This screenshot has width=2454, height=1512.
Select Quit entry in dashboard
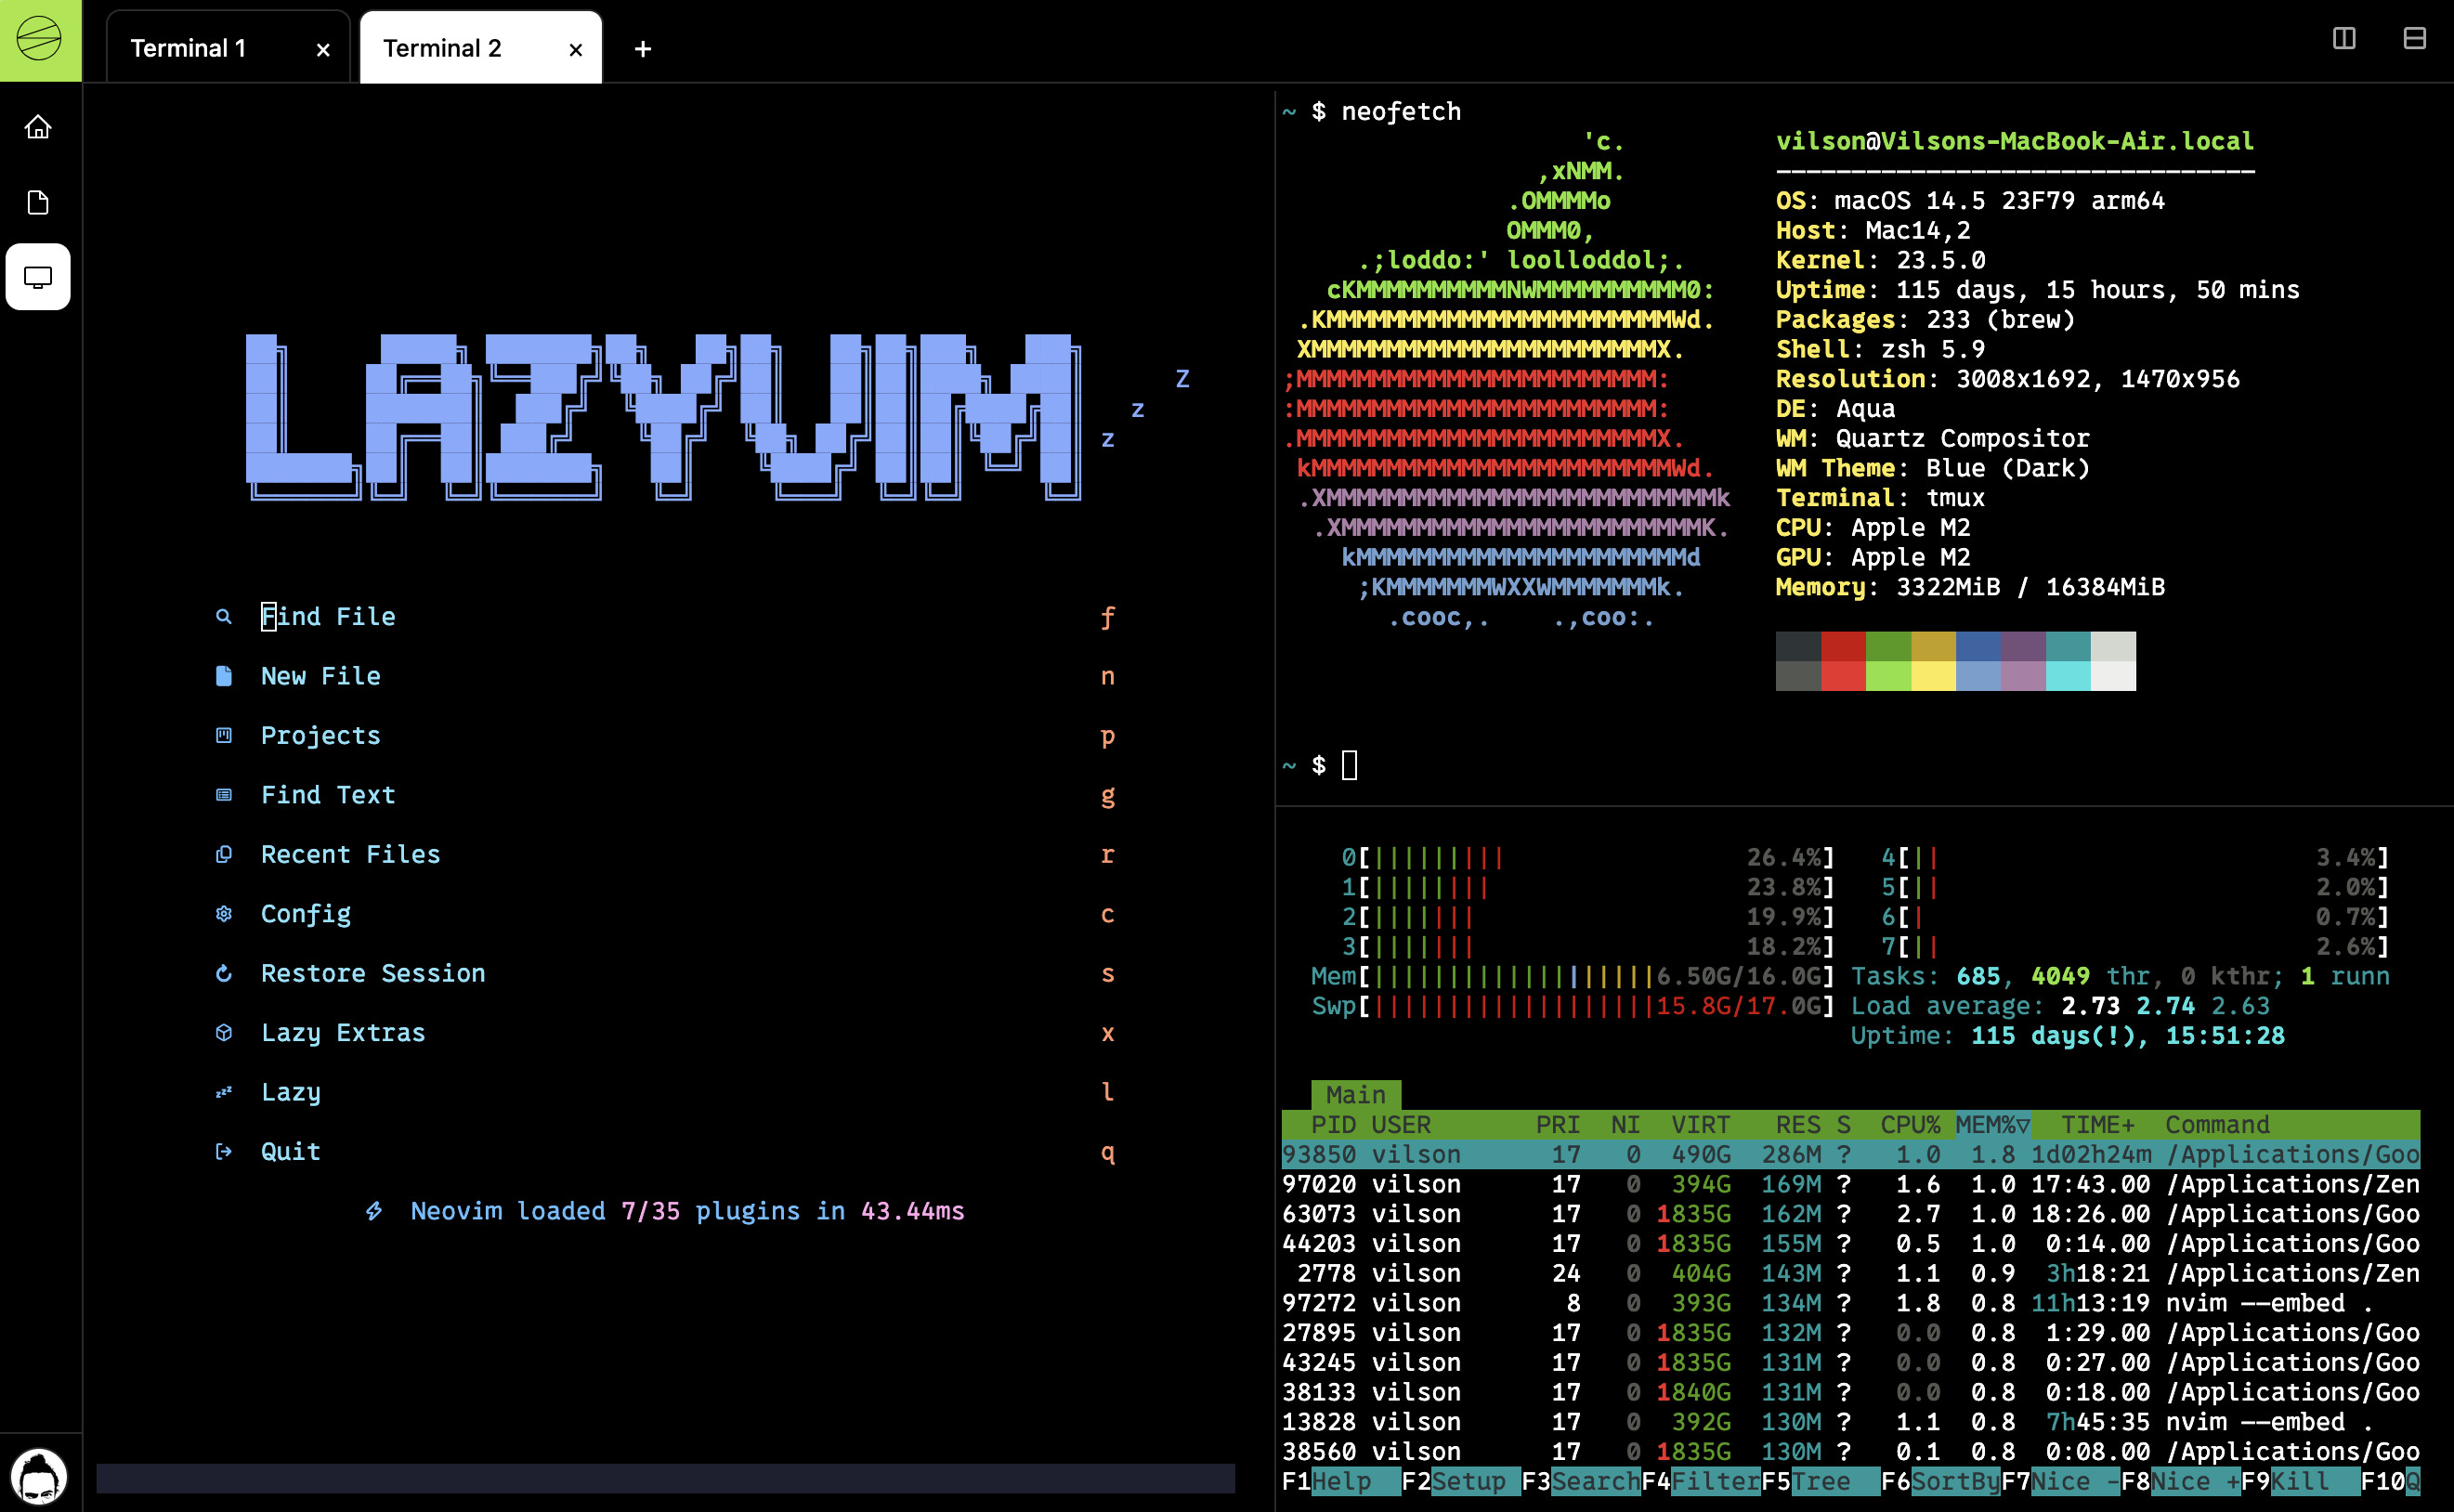click(291, 1152)
